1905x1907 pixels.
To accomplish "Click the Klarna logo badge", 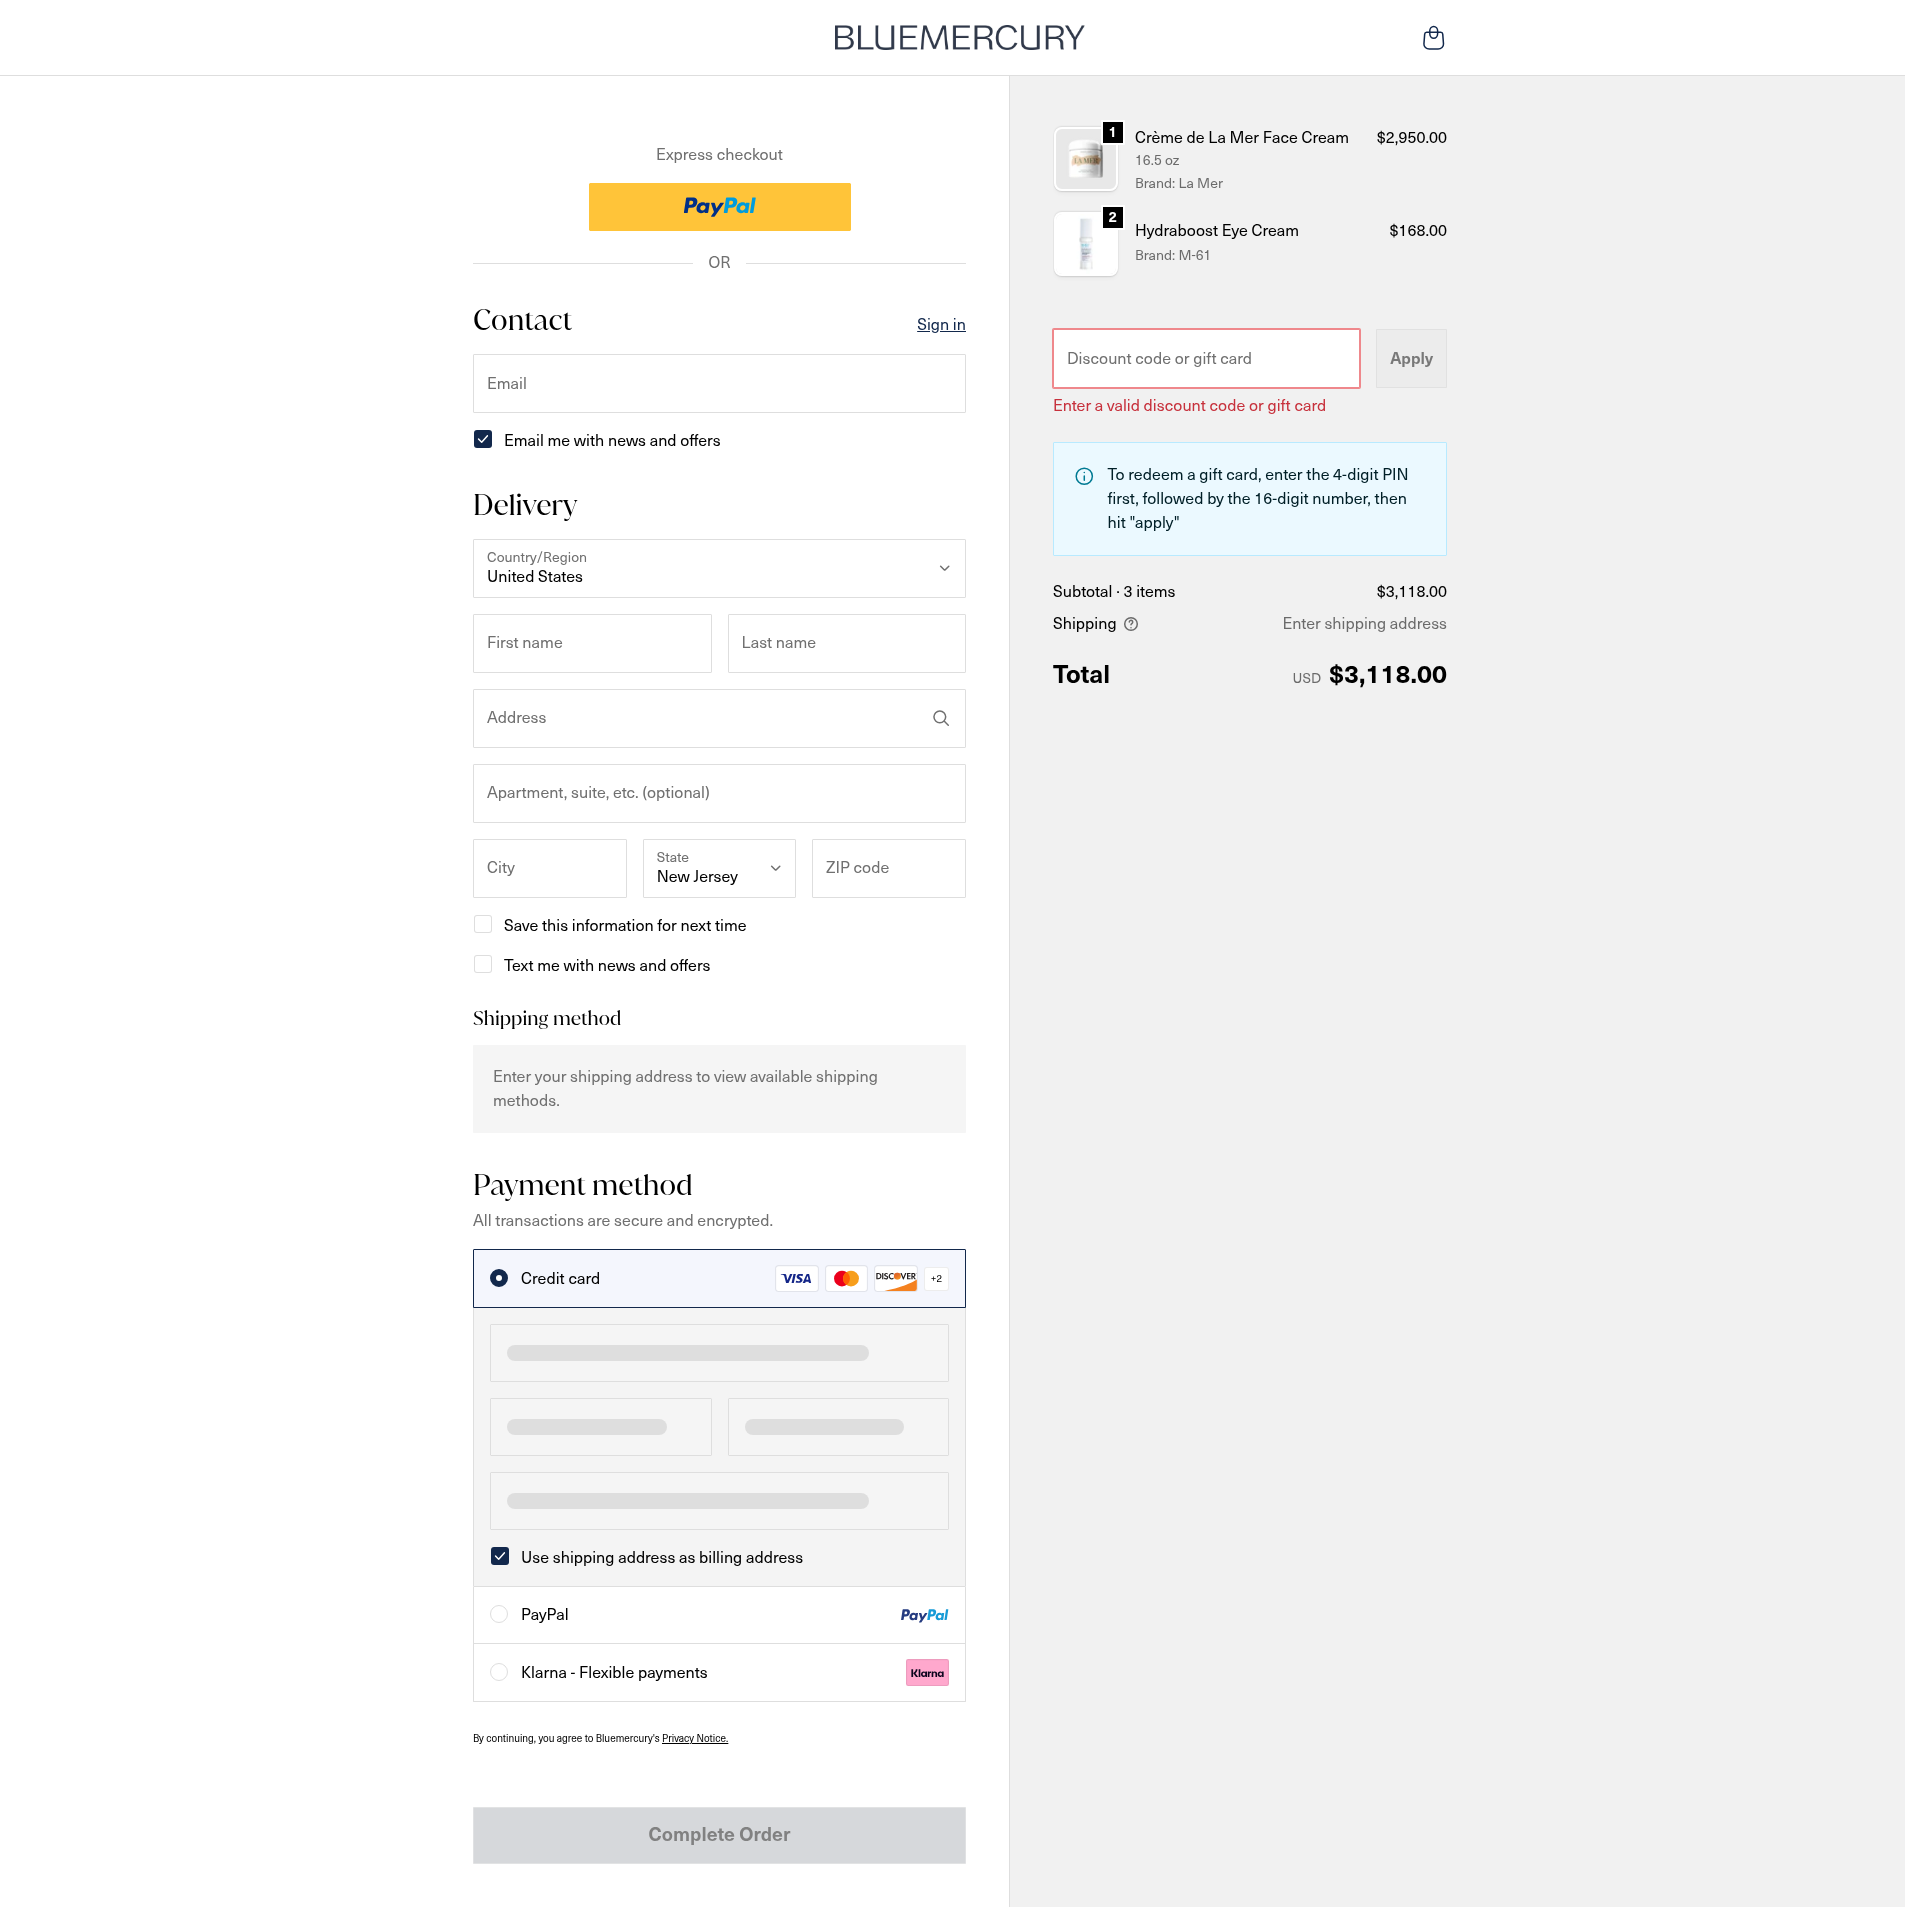I will pyautogui.click(x=927, y=1672).
